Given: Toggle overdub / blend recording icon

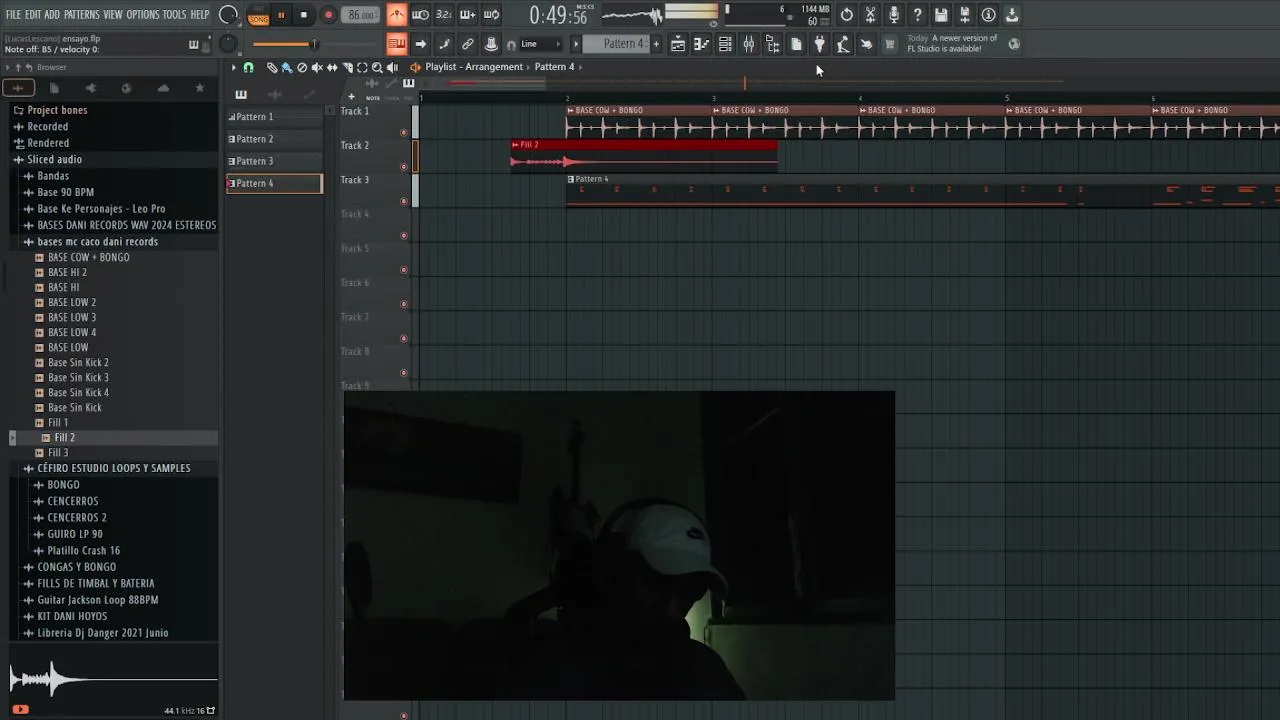Looking at the screenshot, I should (x=467, y=15).
